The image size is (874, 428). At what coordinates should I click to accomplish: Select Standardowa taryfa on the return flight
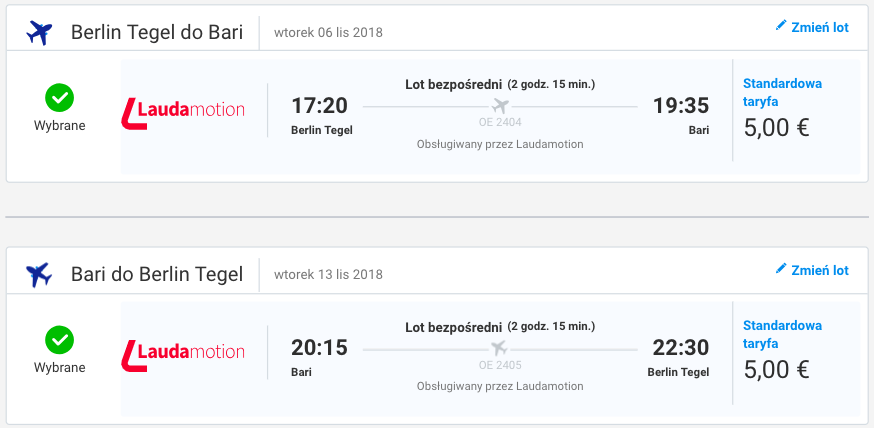click(x=782, y=334)
